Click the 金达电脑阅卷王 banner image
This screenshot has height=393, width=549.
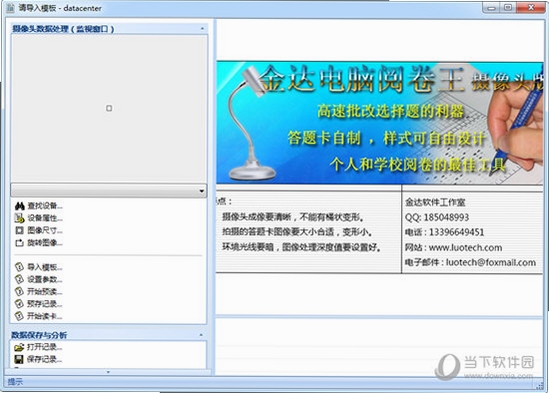tap(380, 123)
